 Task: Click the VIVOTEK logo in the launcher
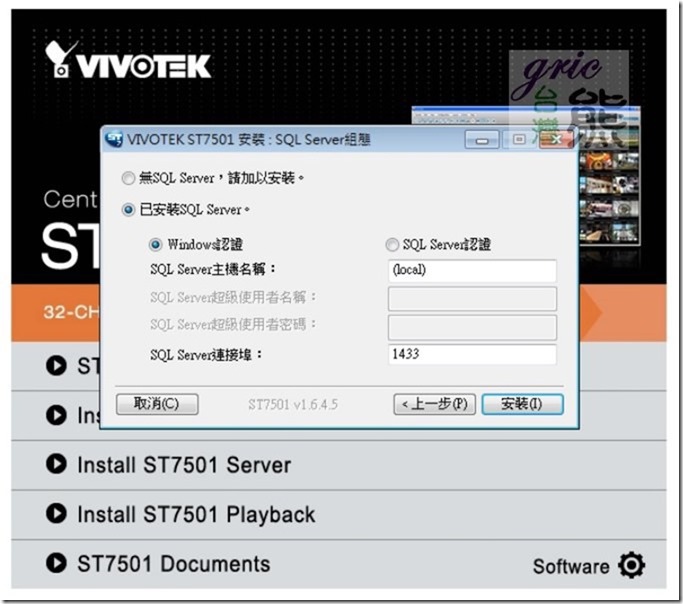tap(128, 60)
